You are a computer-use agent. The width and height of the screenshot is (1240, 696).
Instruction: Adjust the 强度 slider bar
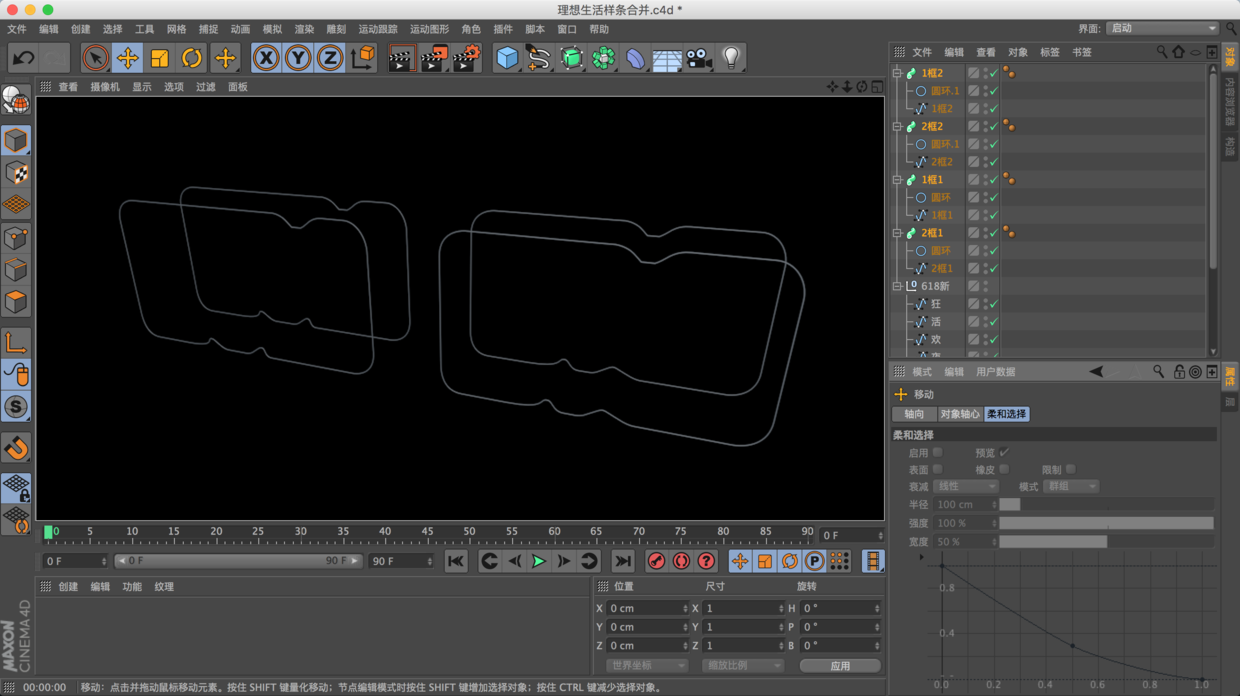[x=1106, y=523]
